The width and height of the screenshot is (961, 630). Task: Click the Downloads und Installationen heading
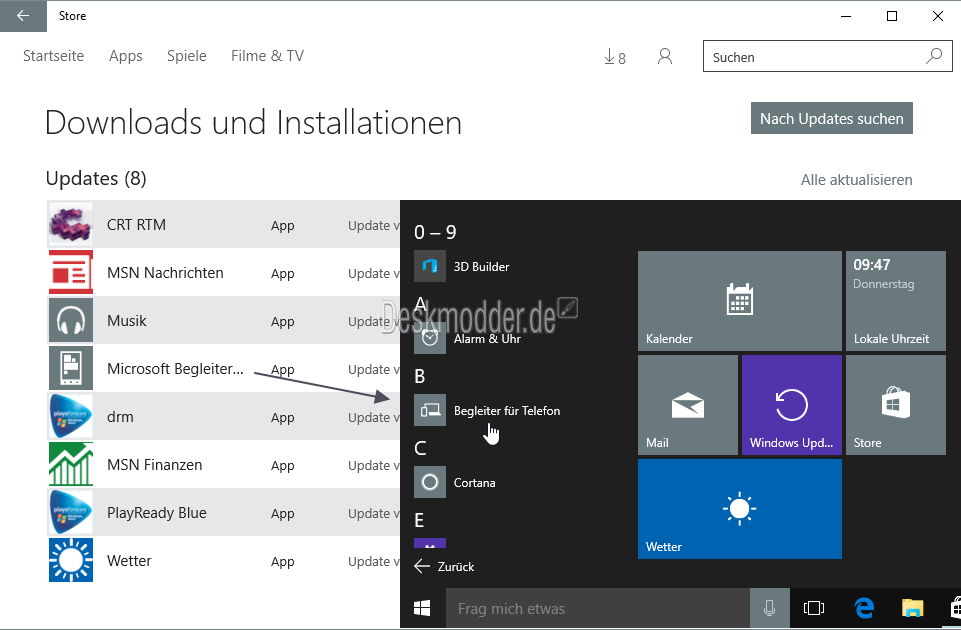tap(253, 121)
